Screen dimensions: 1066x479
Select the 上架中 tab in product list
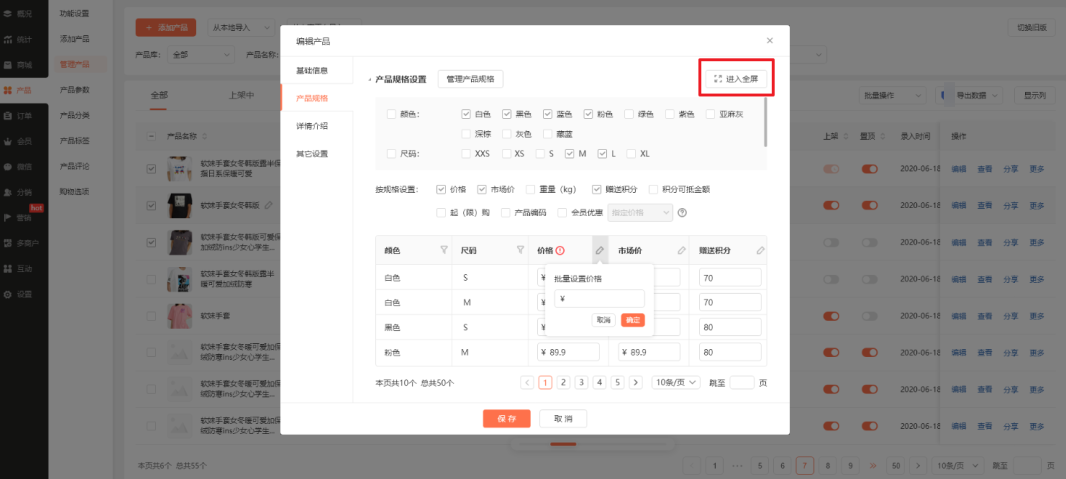[x=241, y=95]
